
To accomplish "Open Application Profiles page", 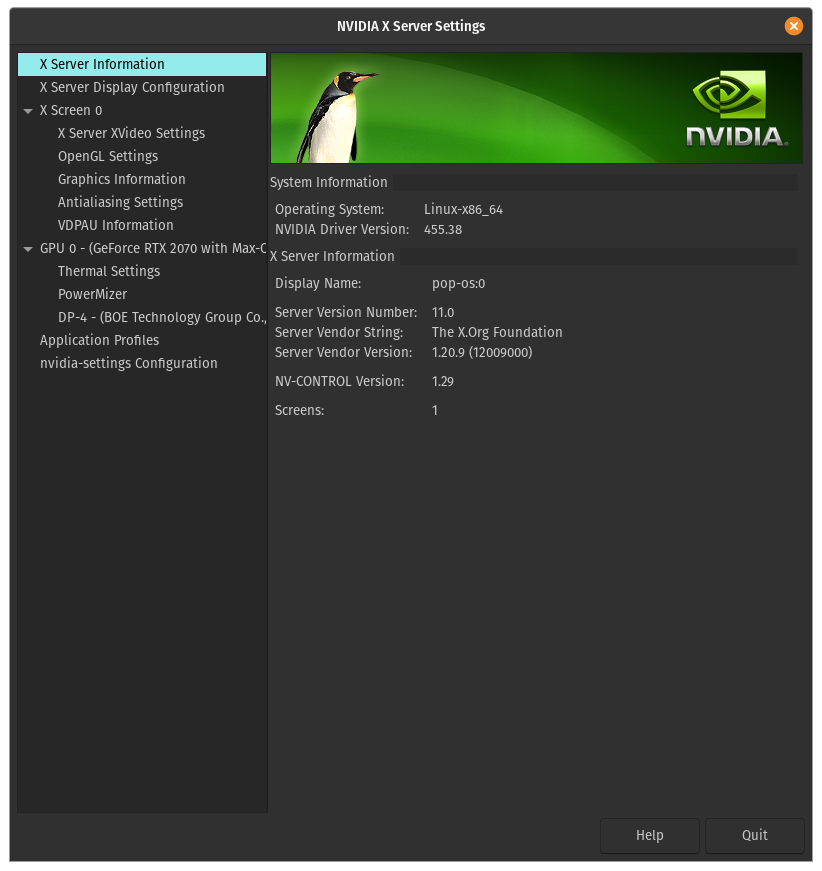I will coord(99,341).
